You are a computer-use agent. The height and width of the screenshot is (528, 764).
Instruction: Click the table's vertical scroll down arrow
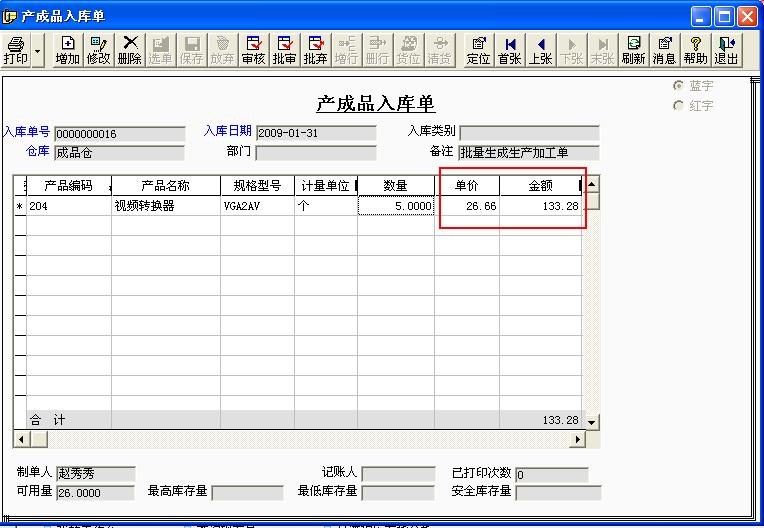click(x=592, y=422)
